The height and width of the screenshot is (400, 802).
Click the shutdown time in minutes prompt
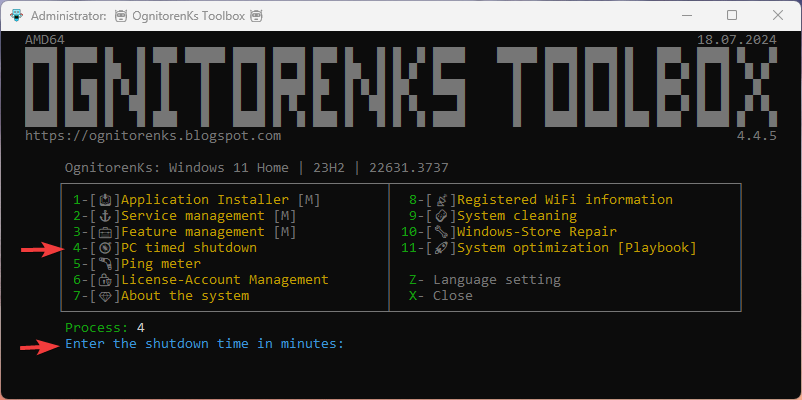click(205, 343)
